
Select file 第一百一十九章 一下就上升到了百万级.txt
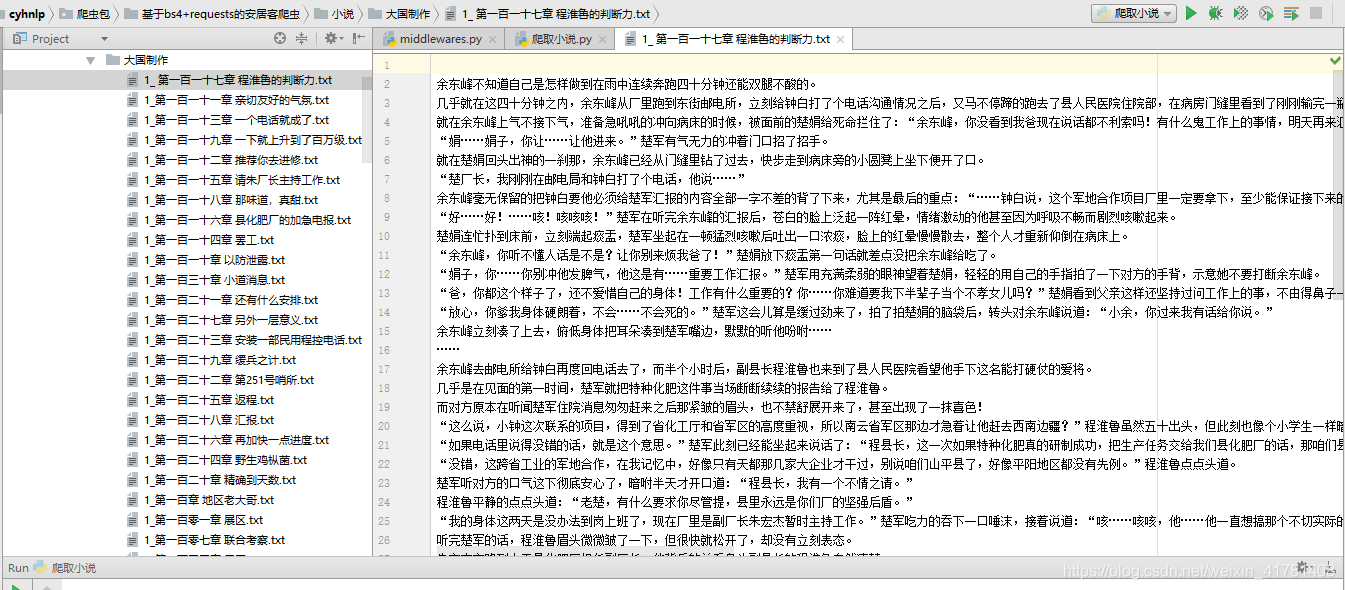pos(245,140)
